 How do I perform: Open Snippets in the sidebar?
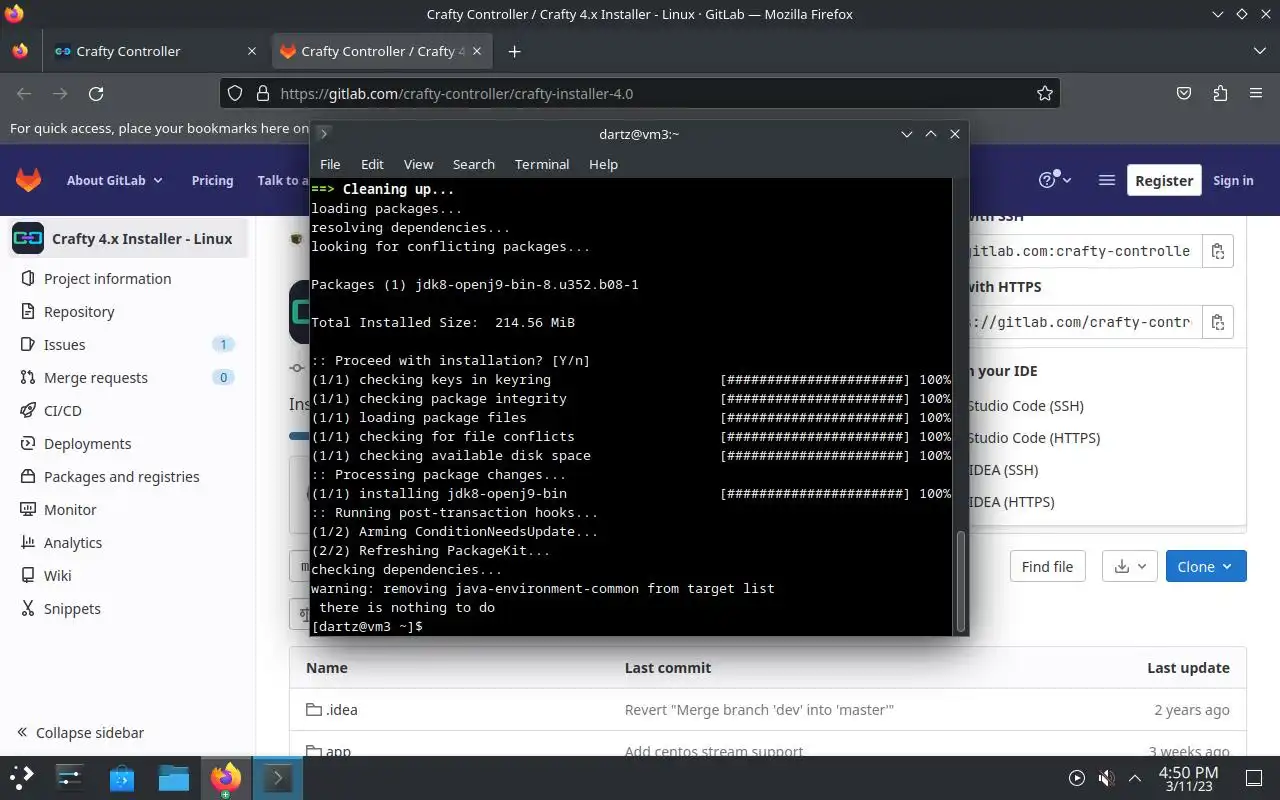pyautogui.click(x=127, y=609)
